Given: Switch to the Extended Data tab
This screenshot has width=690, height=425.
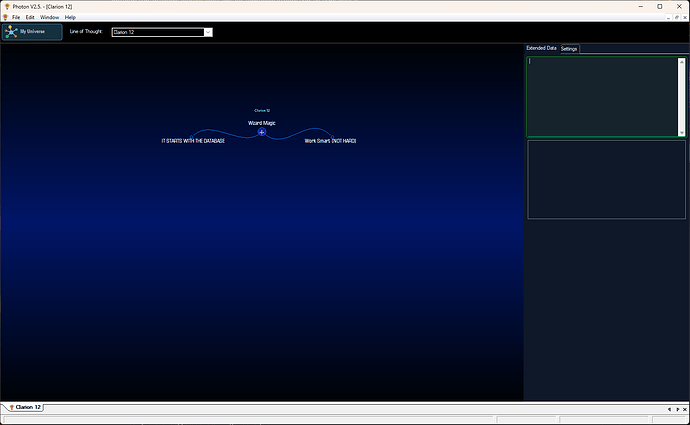Looking at the screenshot, I should coord(541,48).
